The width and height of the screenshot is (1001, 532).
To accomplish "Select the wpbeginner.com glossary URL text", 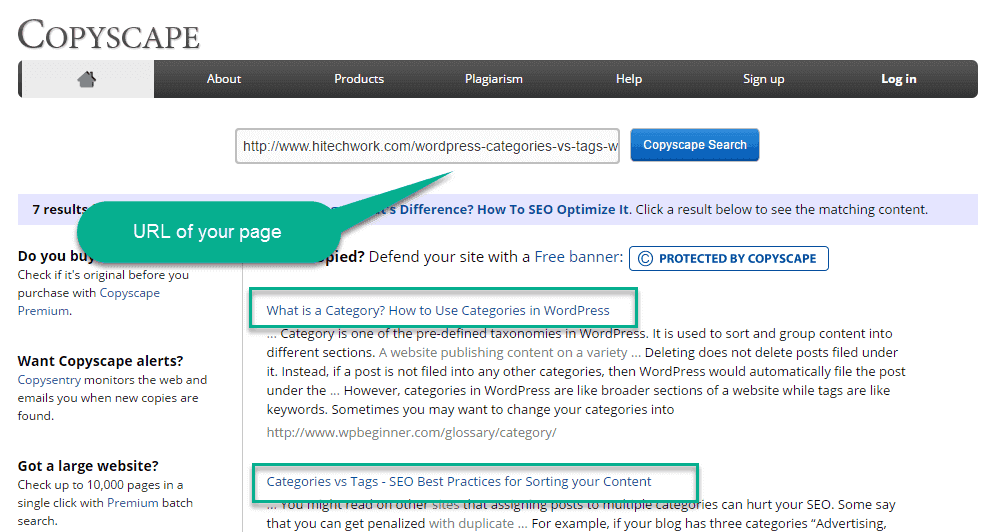I will pos(411,432).
